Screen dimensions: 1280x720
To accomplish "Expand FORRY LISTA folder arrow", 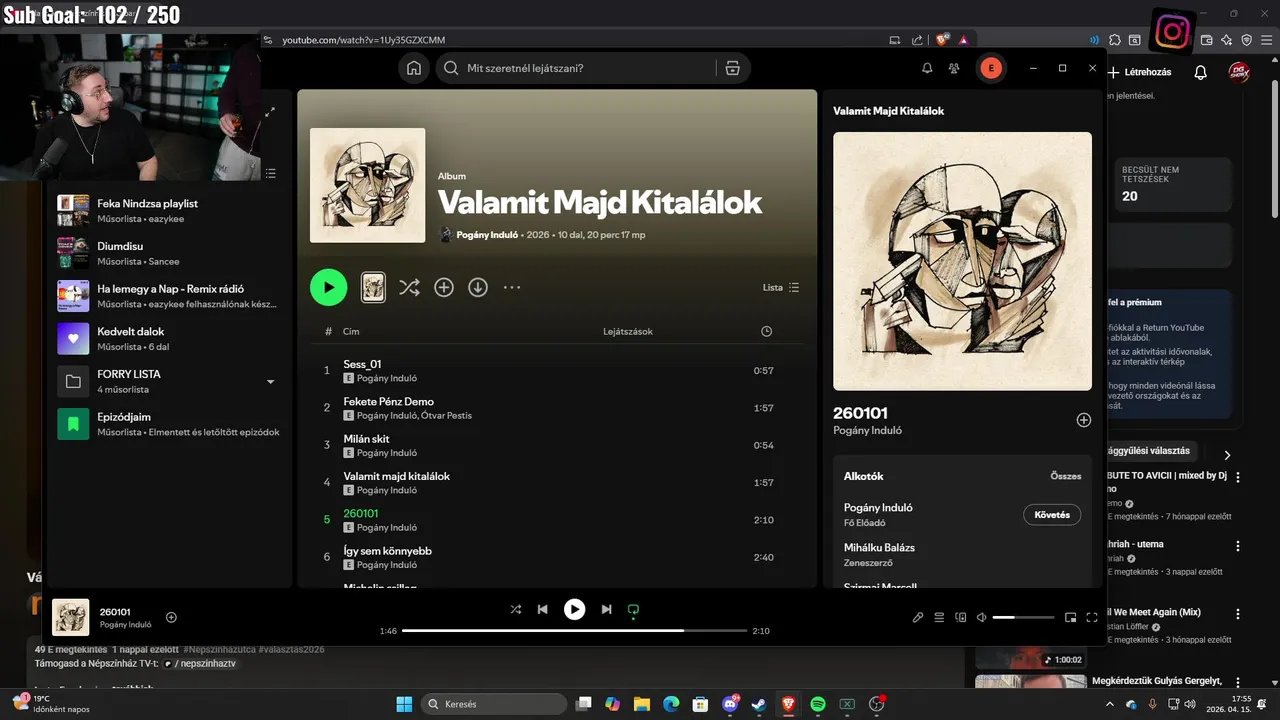I will [x=270, y=382].
